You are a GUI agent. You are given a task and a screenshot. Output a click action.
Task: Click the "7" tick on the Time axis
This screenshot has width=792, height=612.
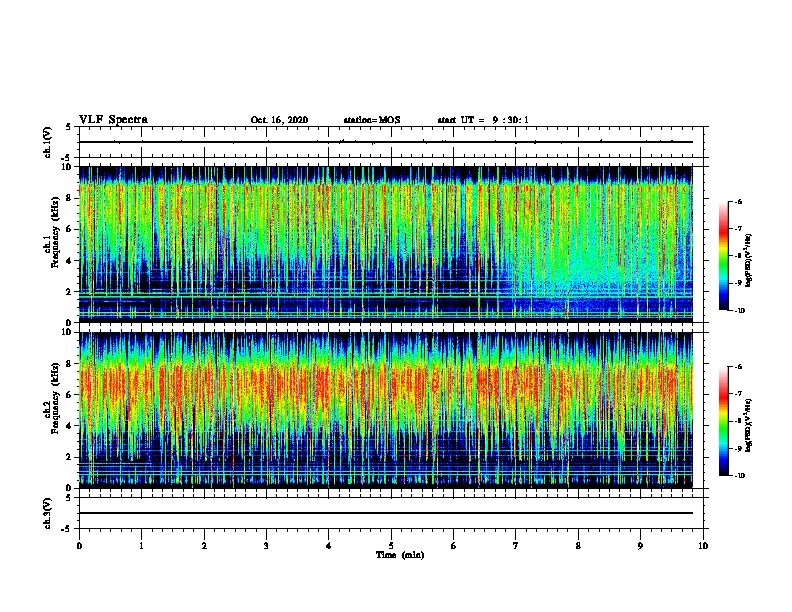click(516, 546)
